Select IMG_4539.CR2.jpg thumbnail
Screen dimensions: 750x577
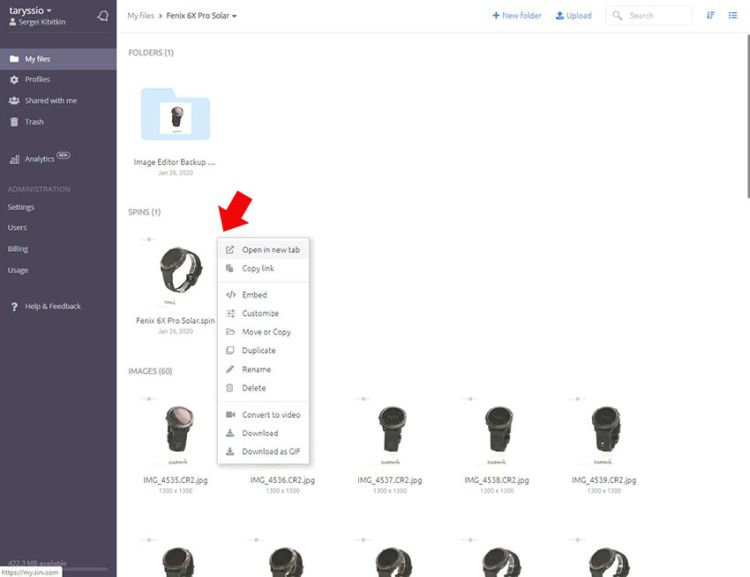(606, 429)
